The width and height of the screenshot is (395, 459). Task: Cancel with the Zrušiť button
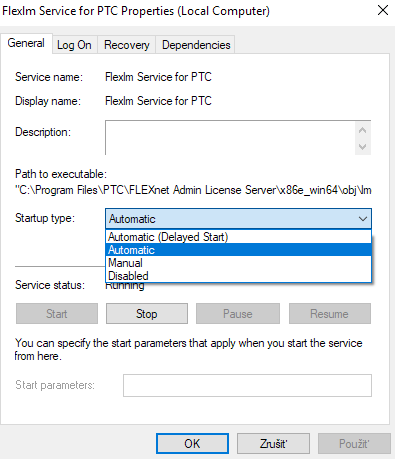coord(273,444)
